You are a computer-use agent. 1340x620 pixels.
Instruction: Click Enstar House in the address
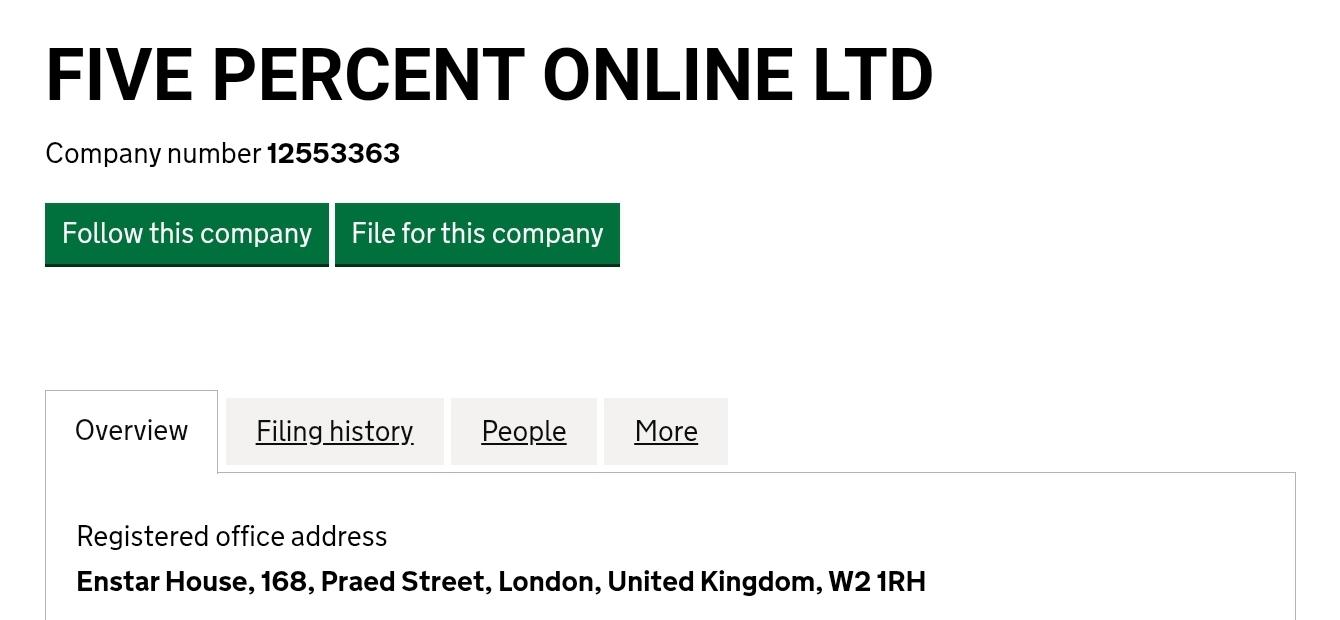tap(164, 582)
